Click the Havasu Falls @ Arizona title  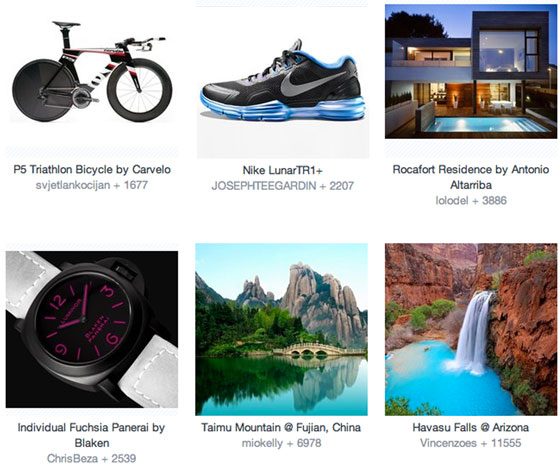pos(470,427)
